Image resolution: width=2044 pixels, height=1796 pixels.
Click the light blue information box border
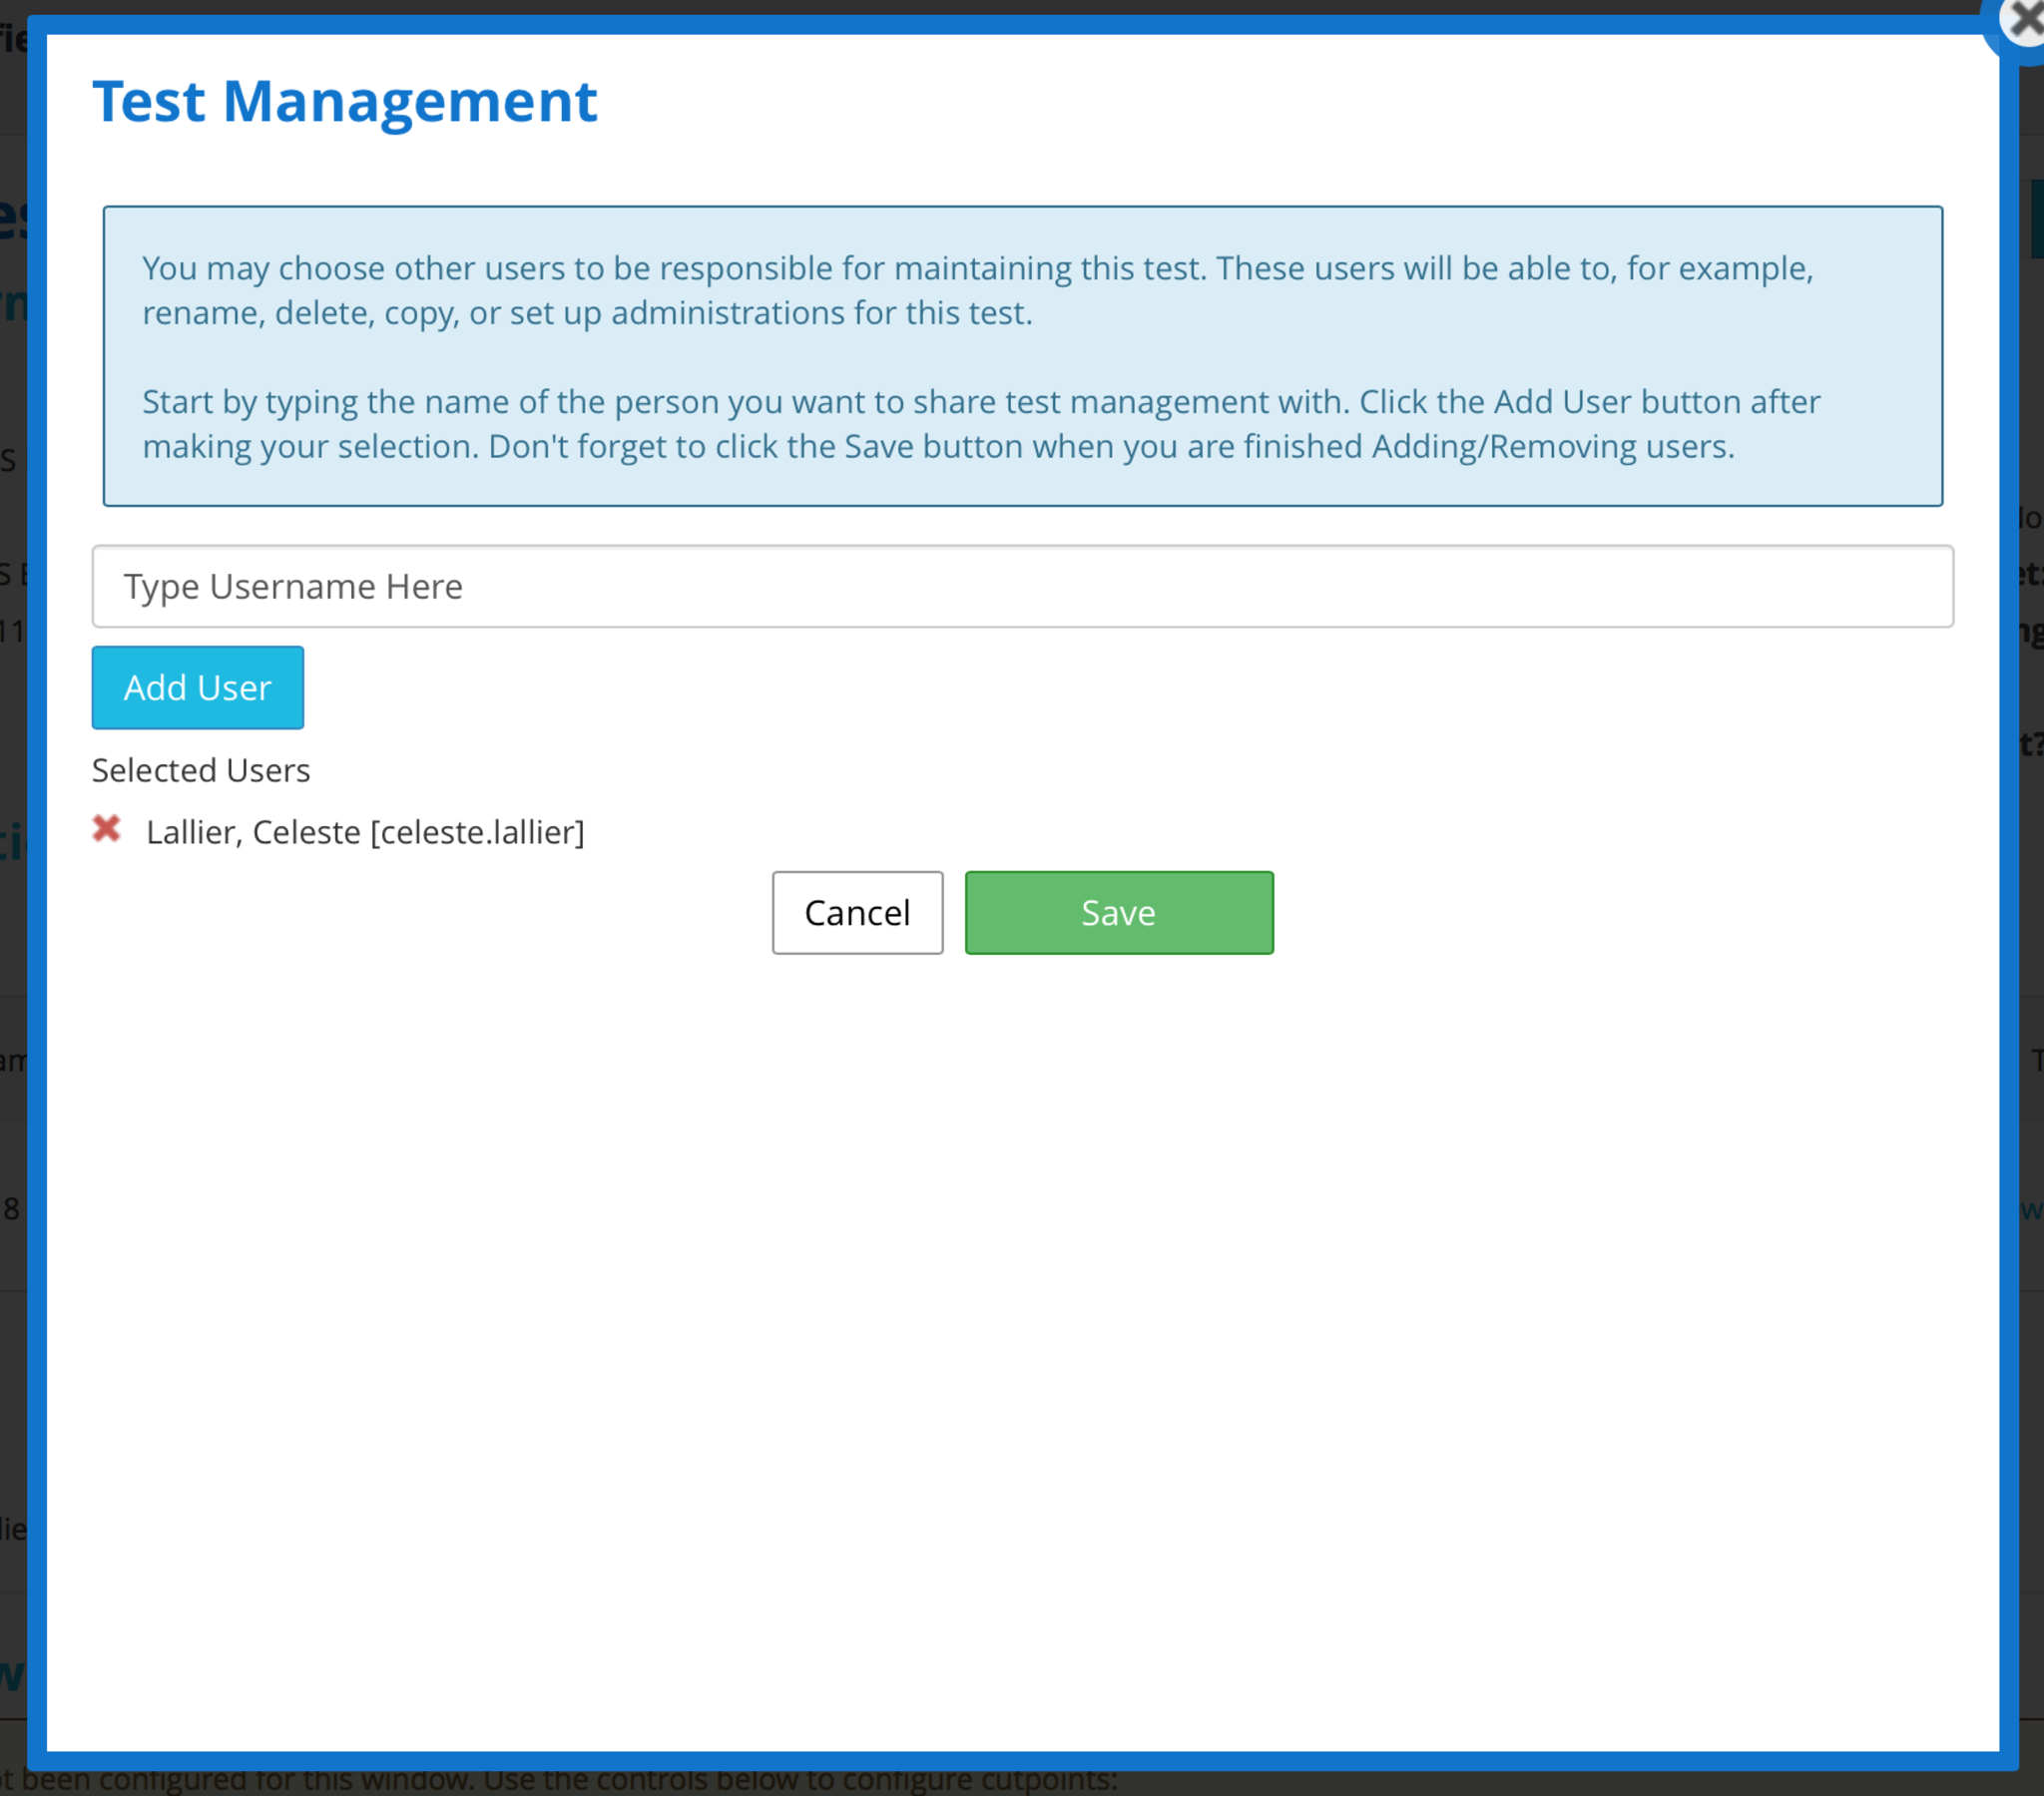tap(104, 356)
